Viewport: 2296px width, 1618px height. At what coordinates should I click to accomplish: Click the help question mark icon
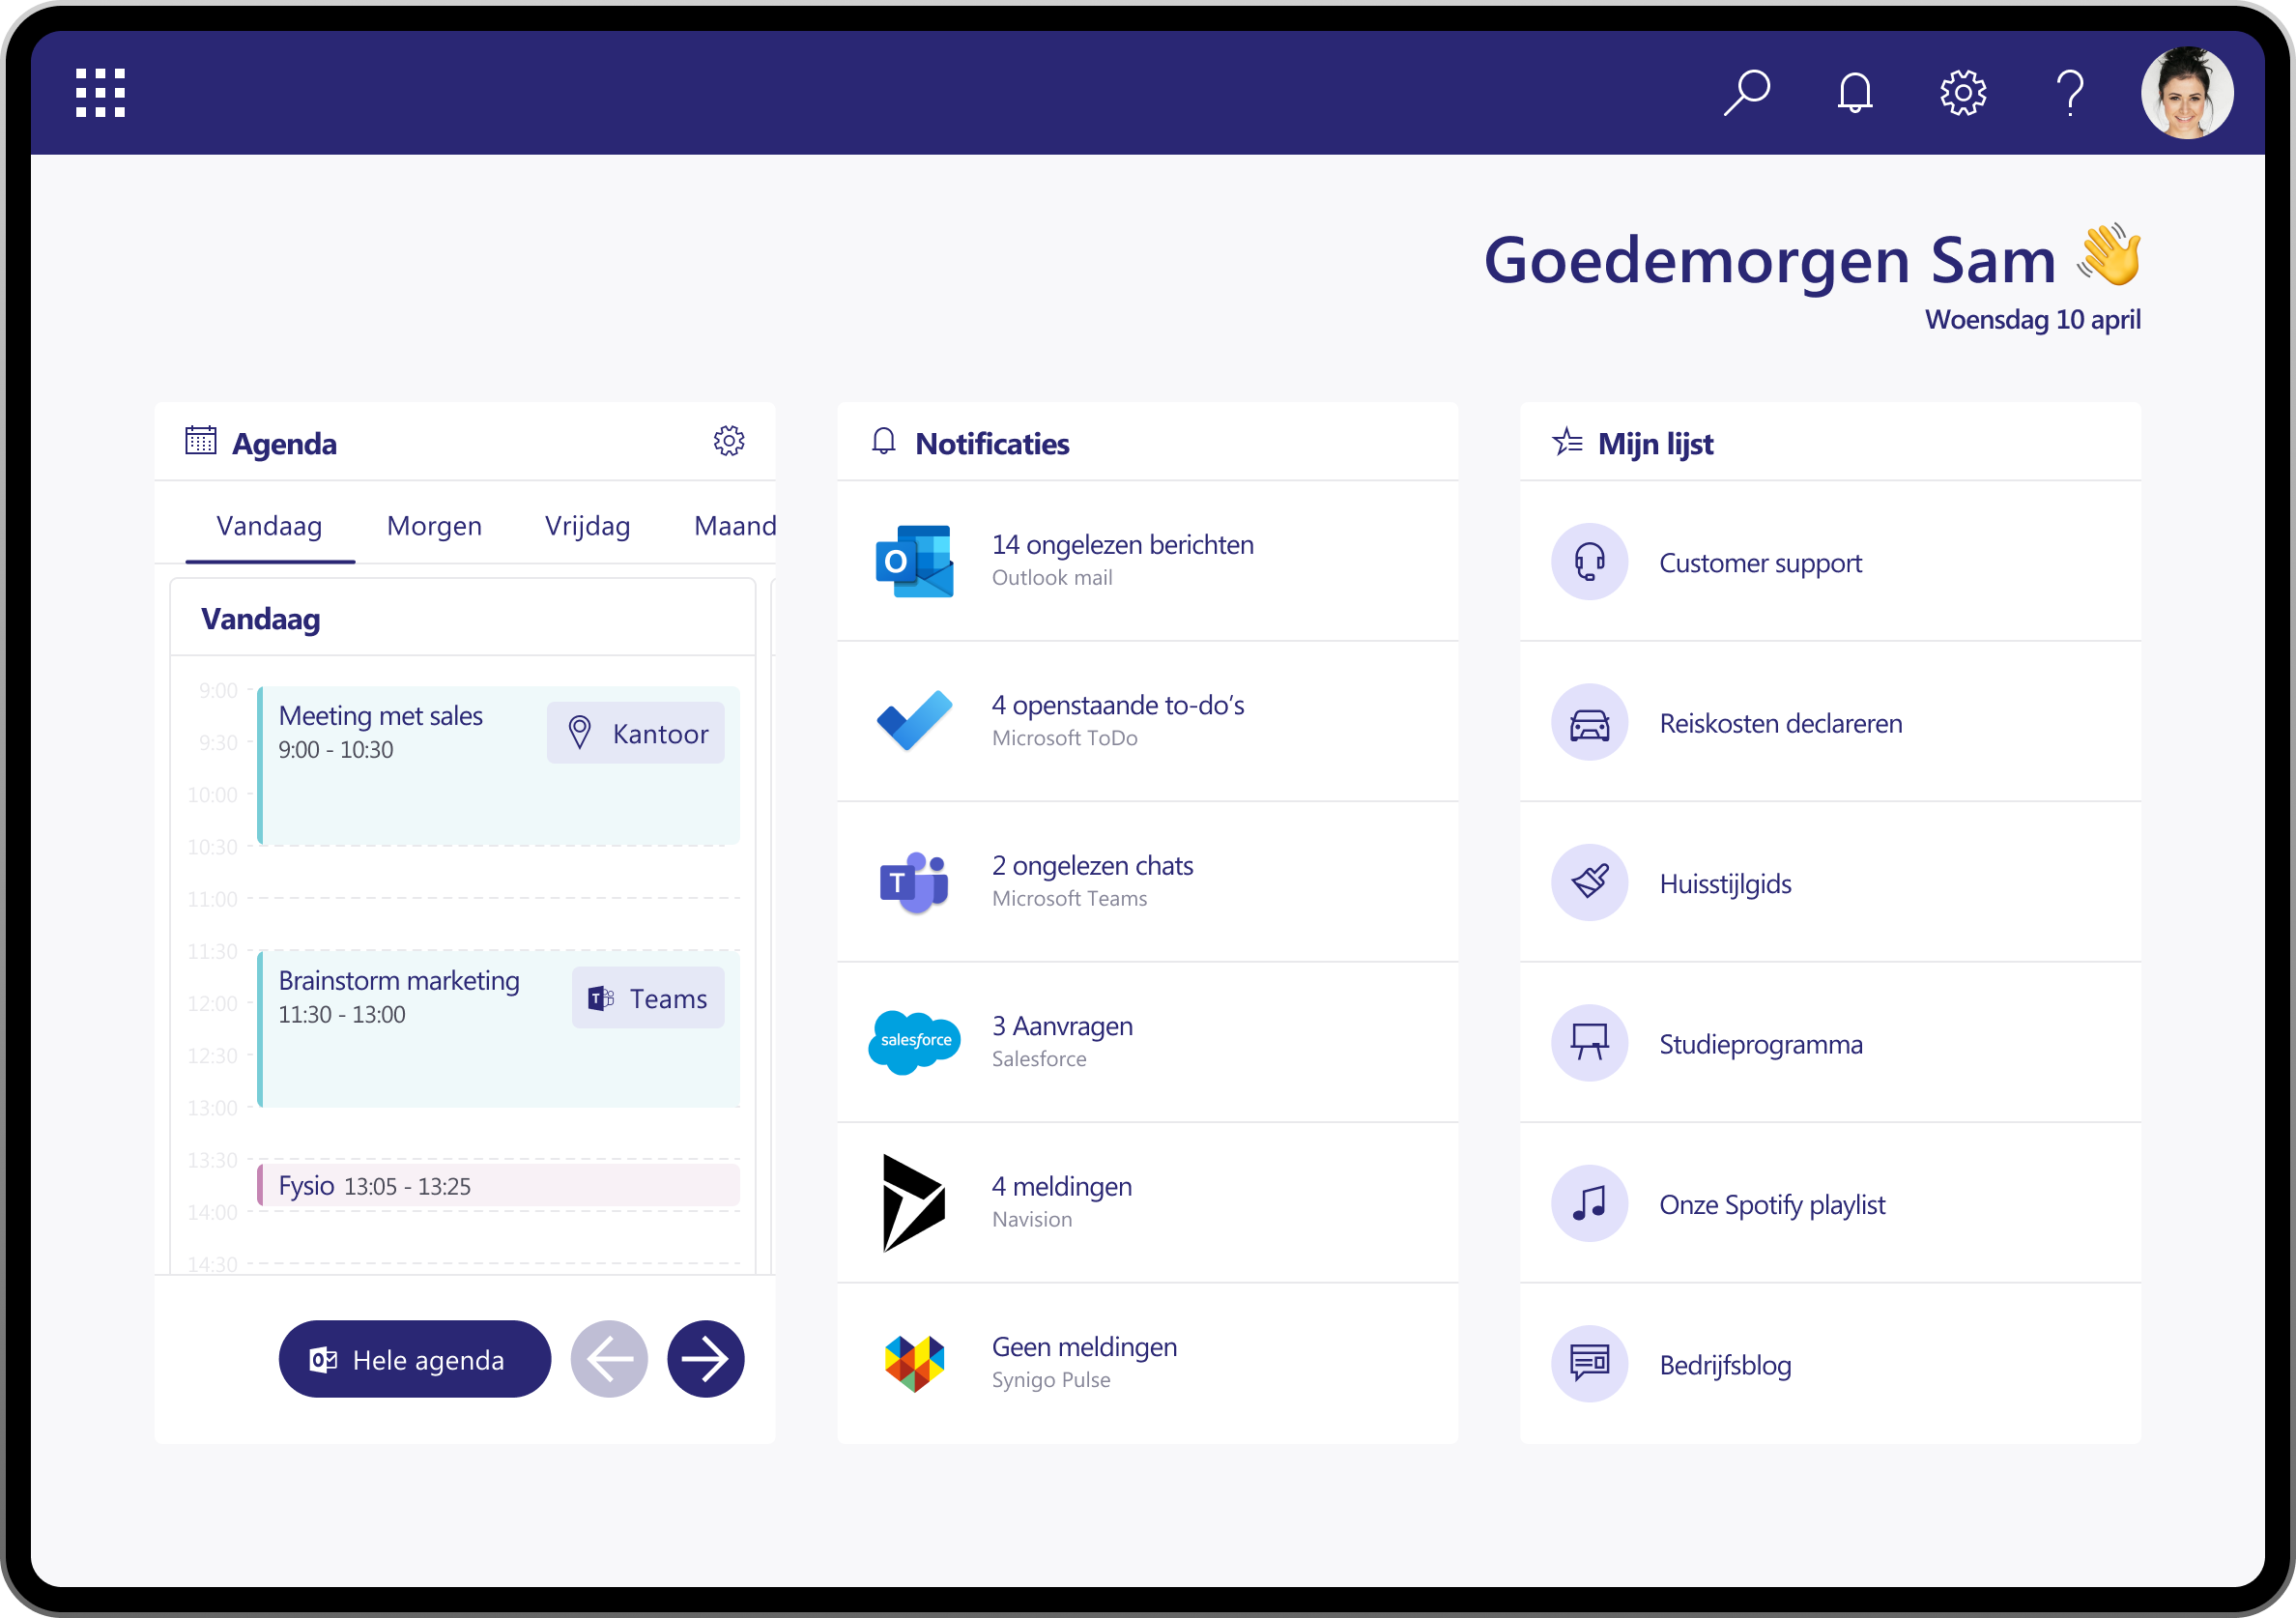tap(2071, 93)
